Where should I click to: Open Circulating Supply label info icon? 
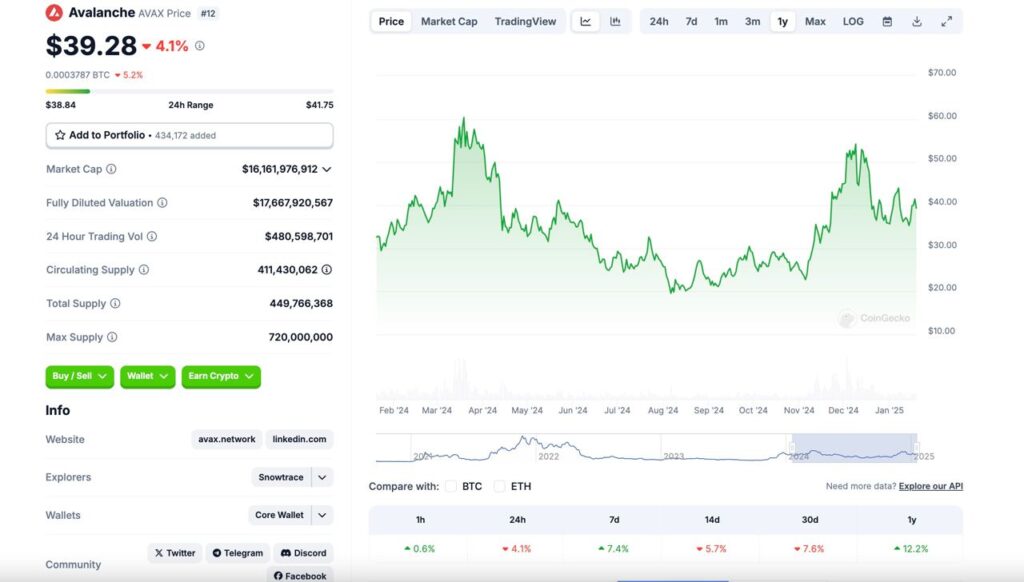tap(144, 270)
